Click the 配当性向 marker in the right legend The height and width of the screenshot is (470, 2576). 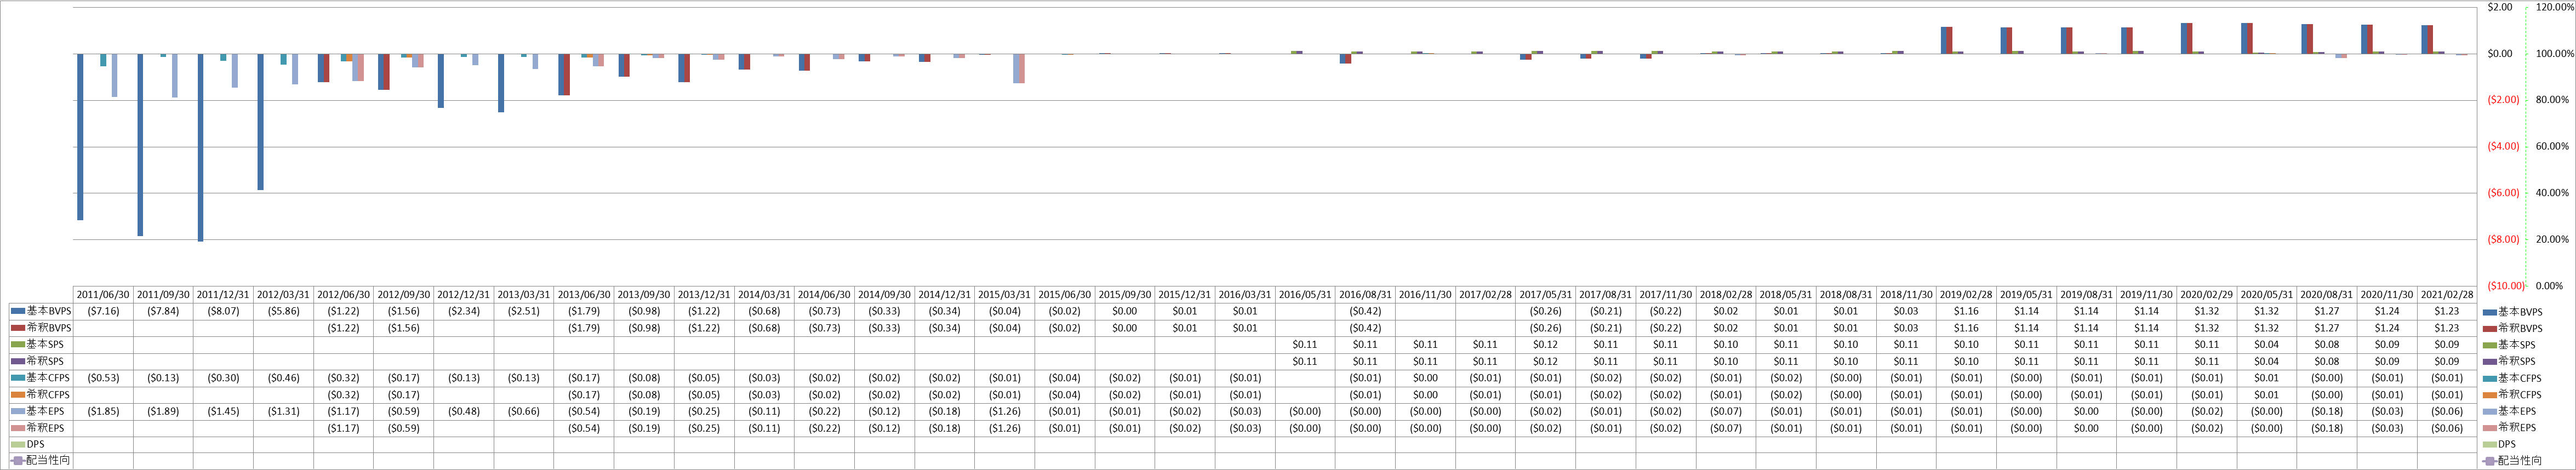[x=2489, y=461]
